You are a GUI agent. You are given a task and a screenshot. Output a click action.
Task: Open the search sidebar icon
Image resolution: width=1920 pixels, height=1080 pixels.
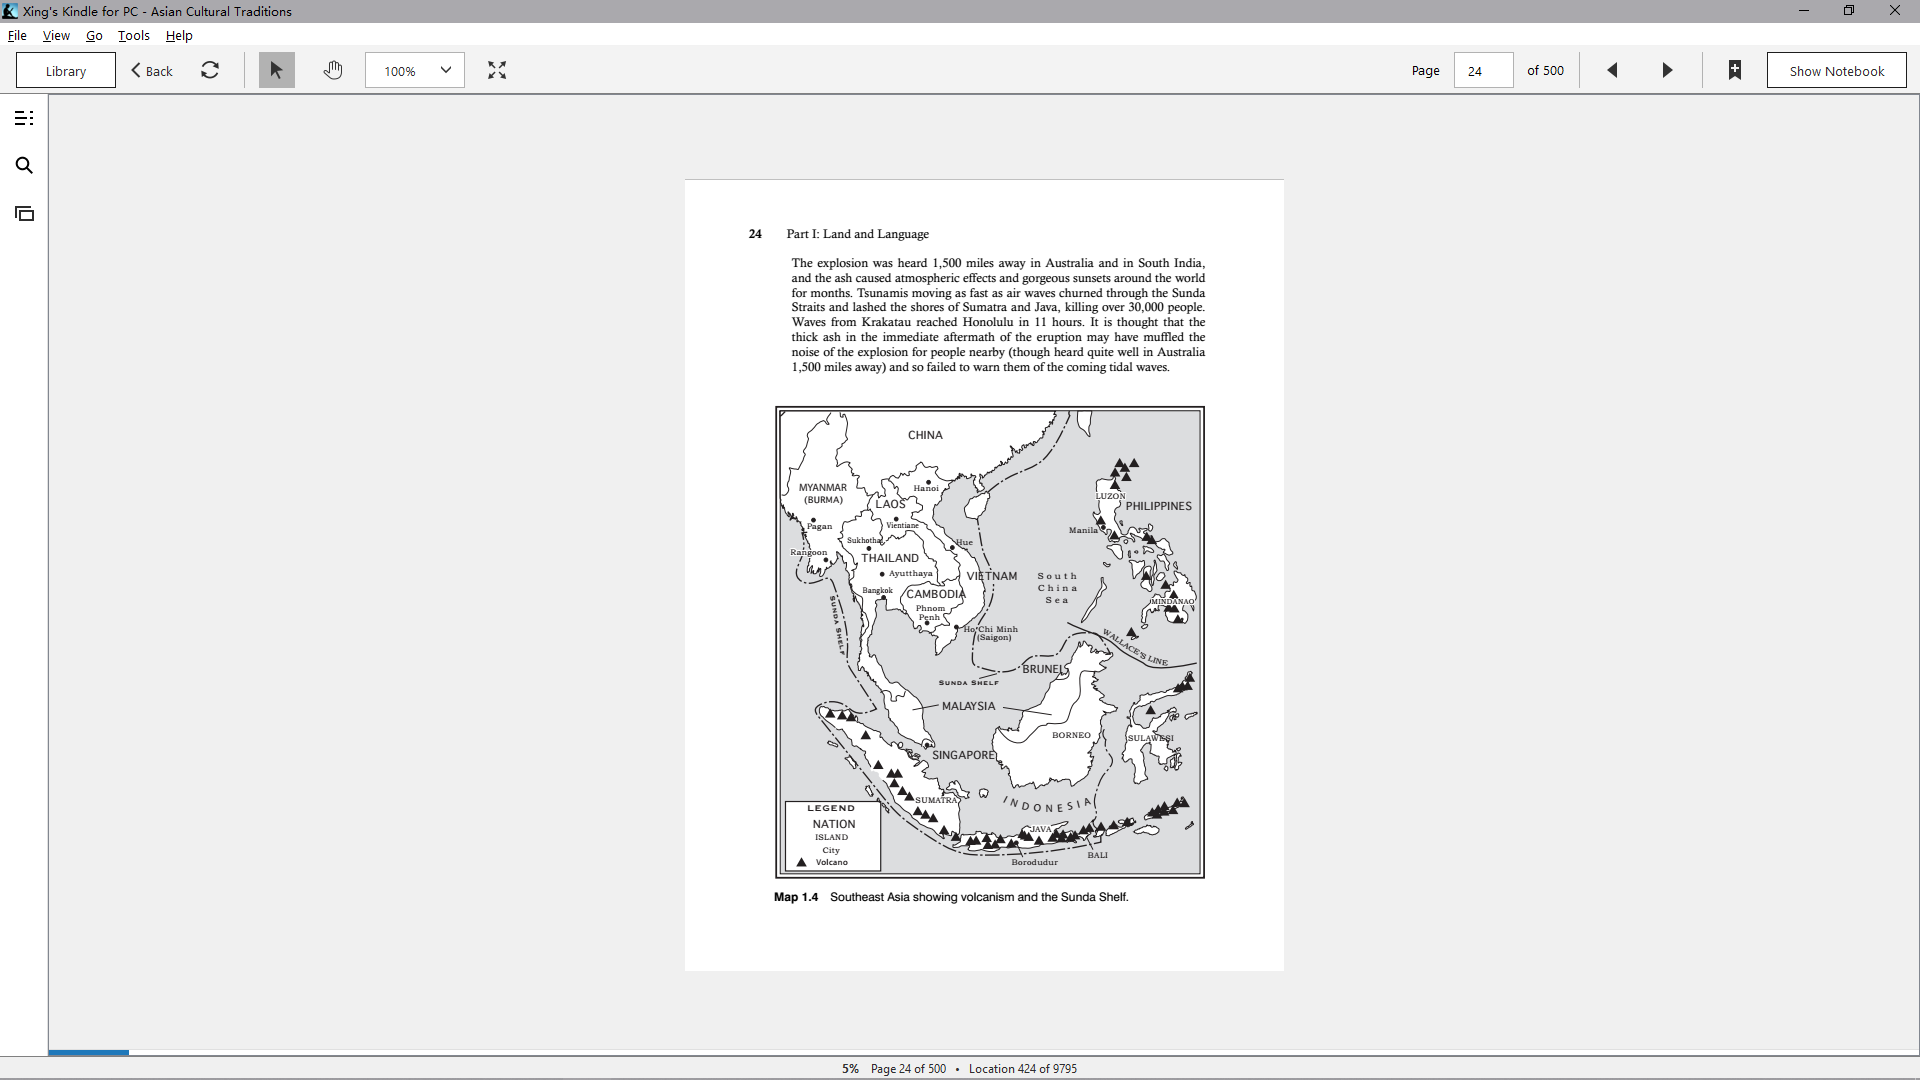pos(24,166)
